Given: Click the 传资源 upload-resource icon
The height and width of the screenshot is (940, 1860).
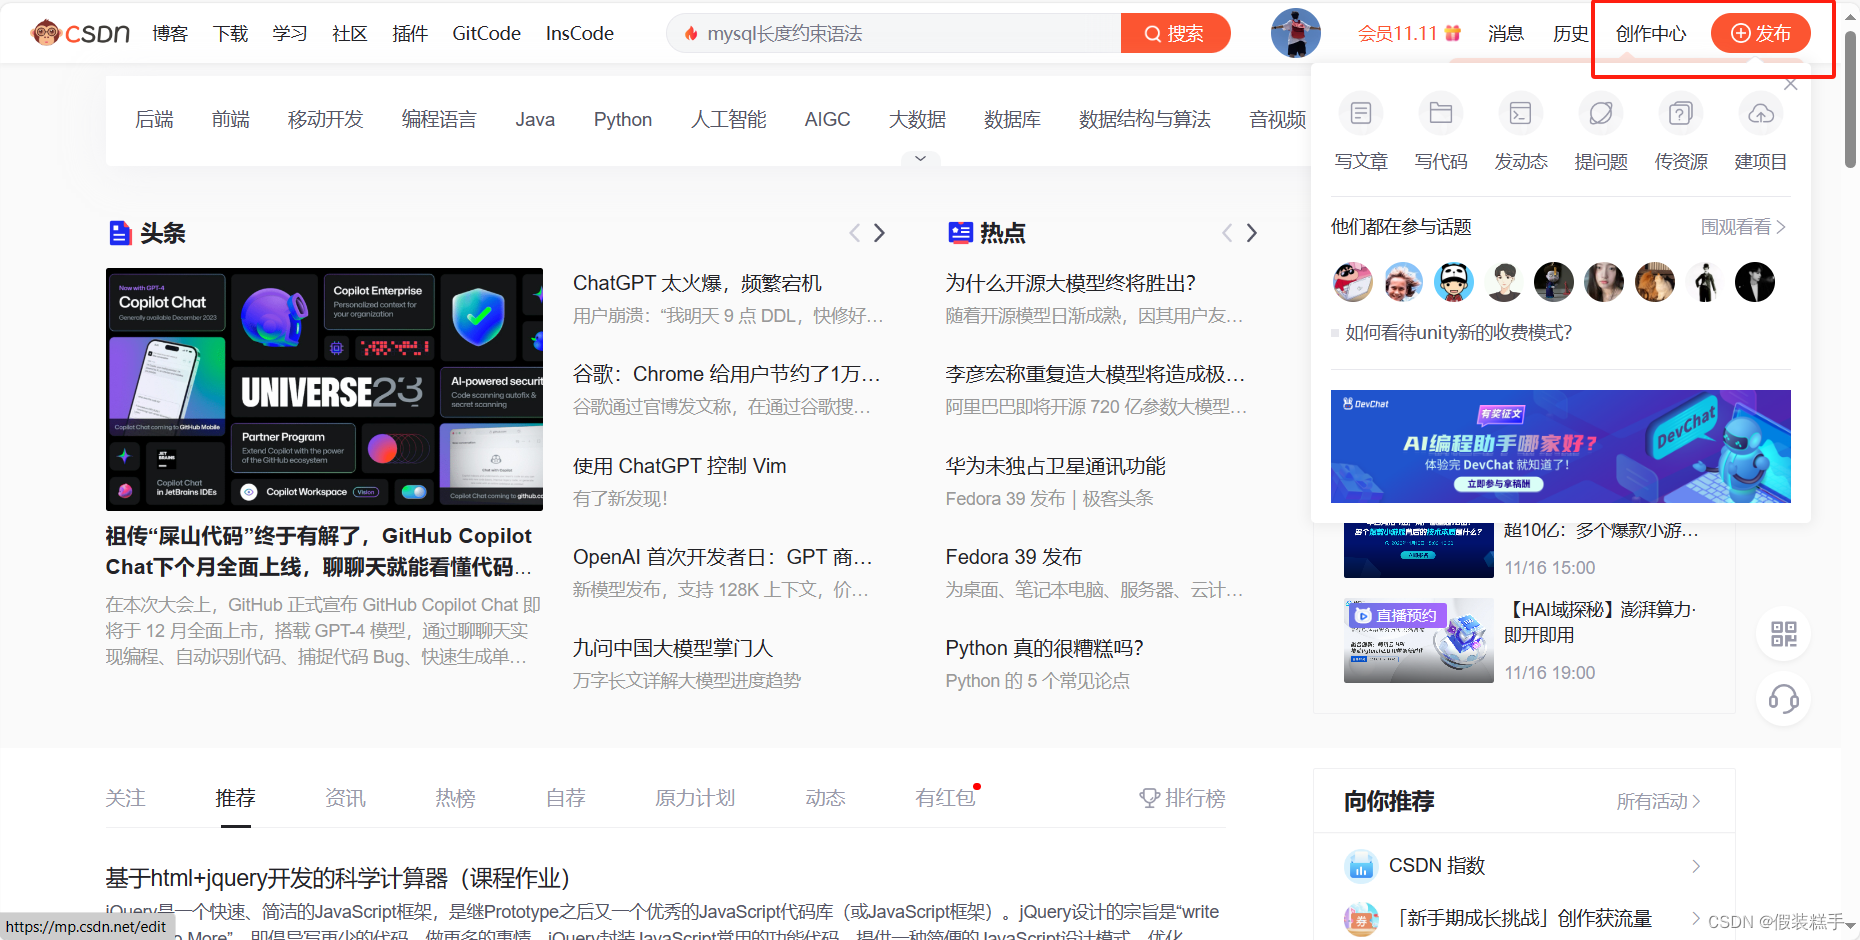Looking at the screenshot, I should pyautogui.click(x=1681, y=113).
